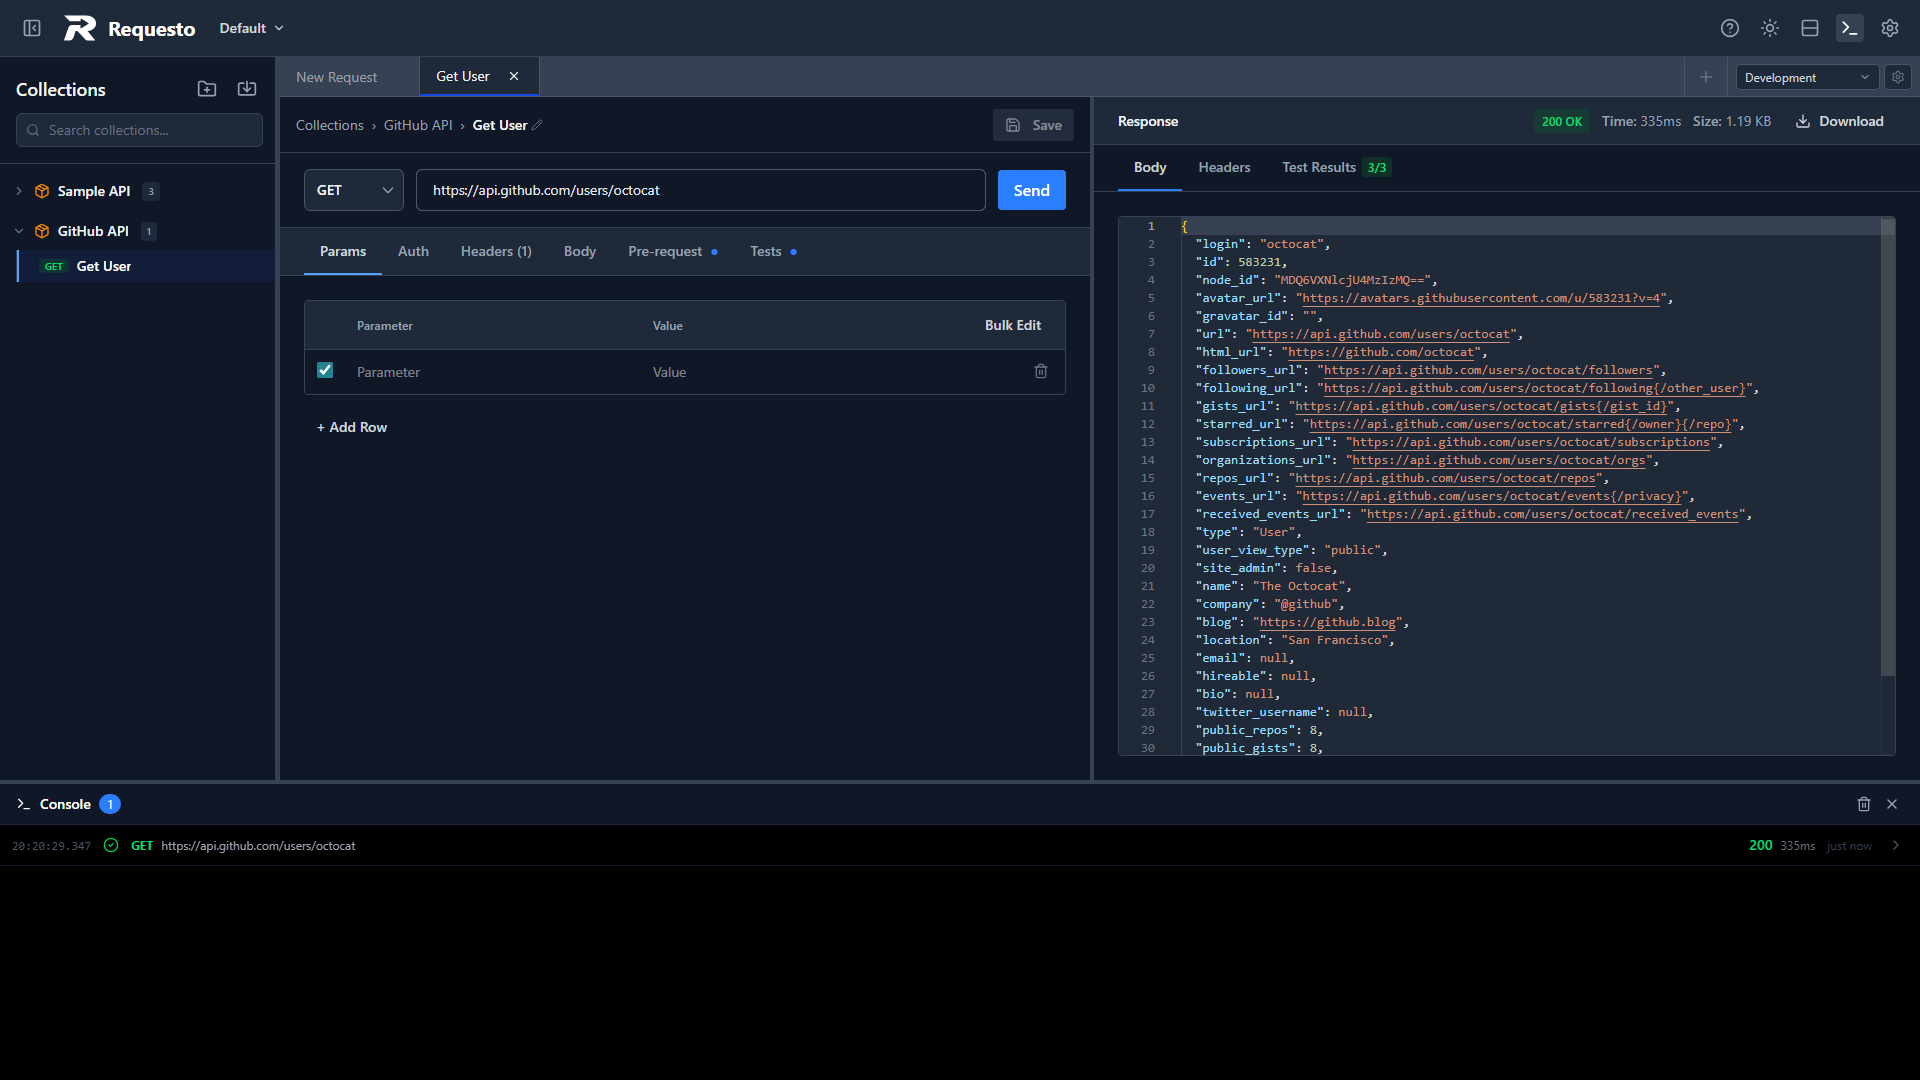View the Test Results tab

click(1336, 167)
